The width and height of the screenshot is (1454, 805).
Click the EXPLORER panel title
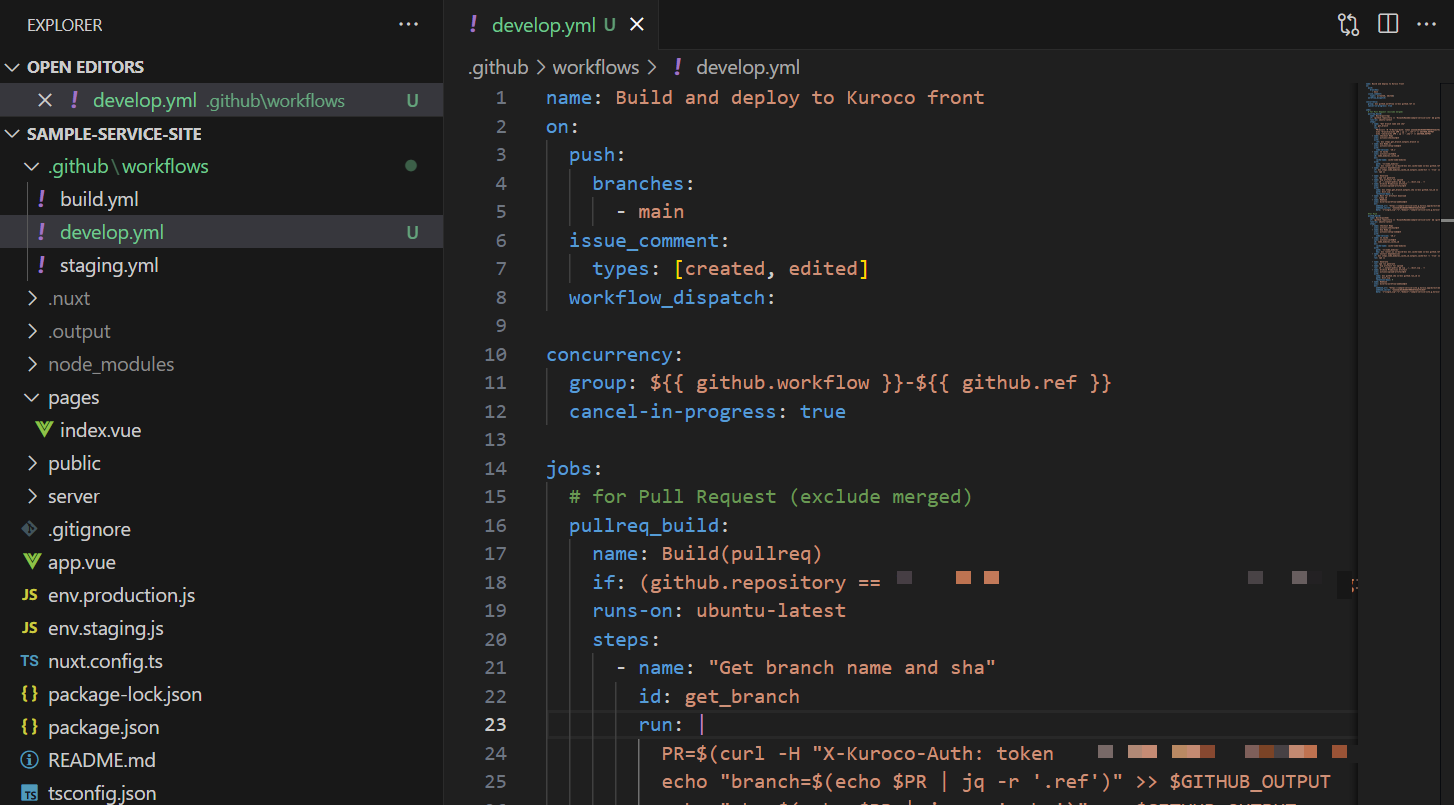click(x=65, y=25)
